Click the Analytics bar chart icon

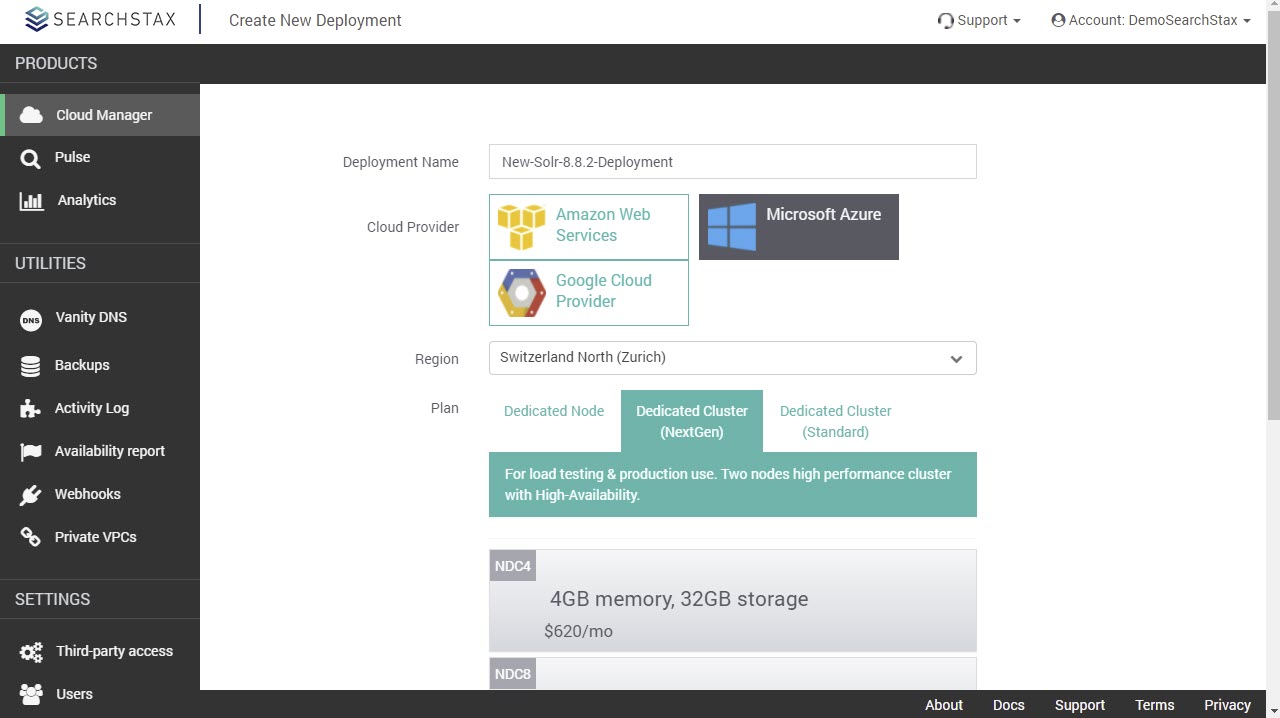32,201
